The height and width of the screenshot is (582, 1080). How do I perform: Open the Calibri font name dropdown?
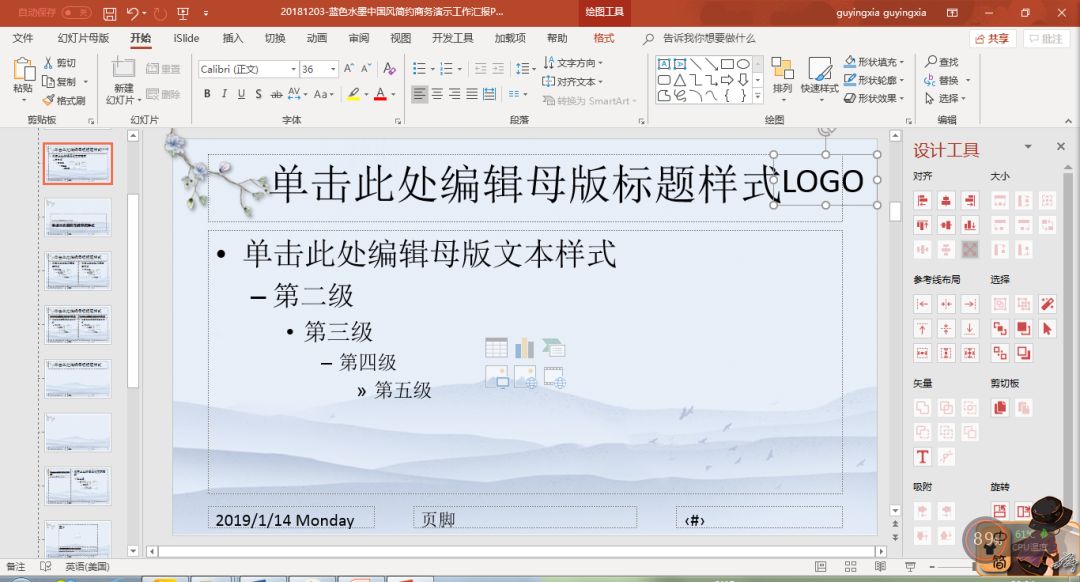293,69
